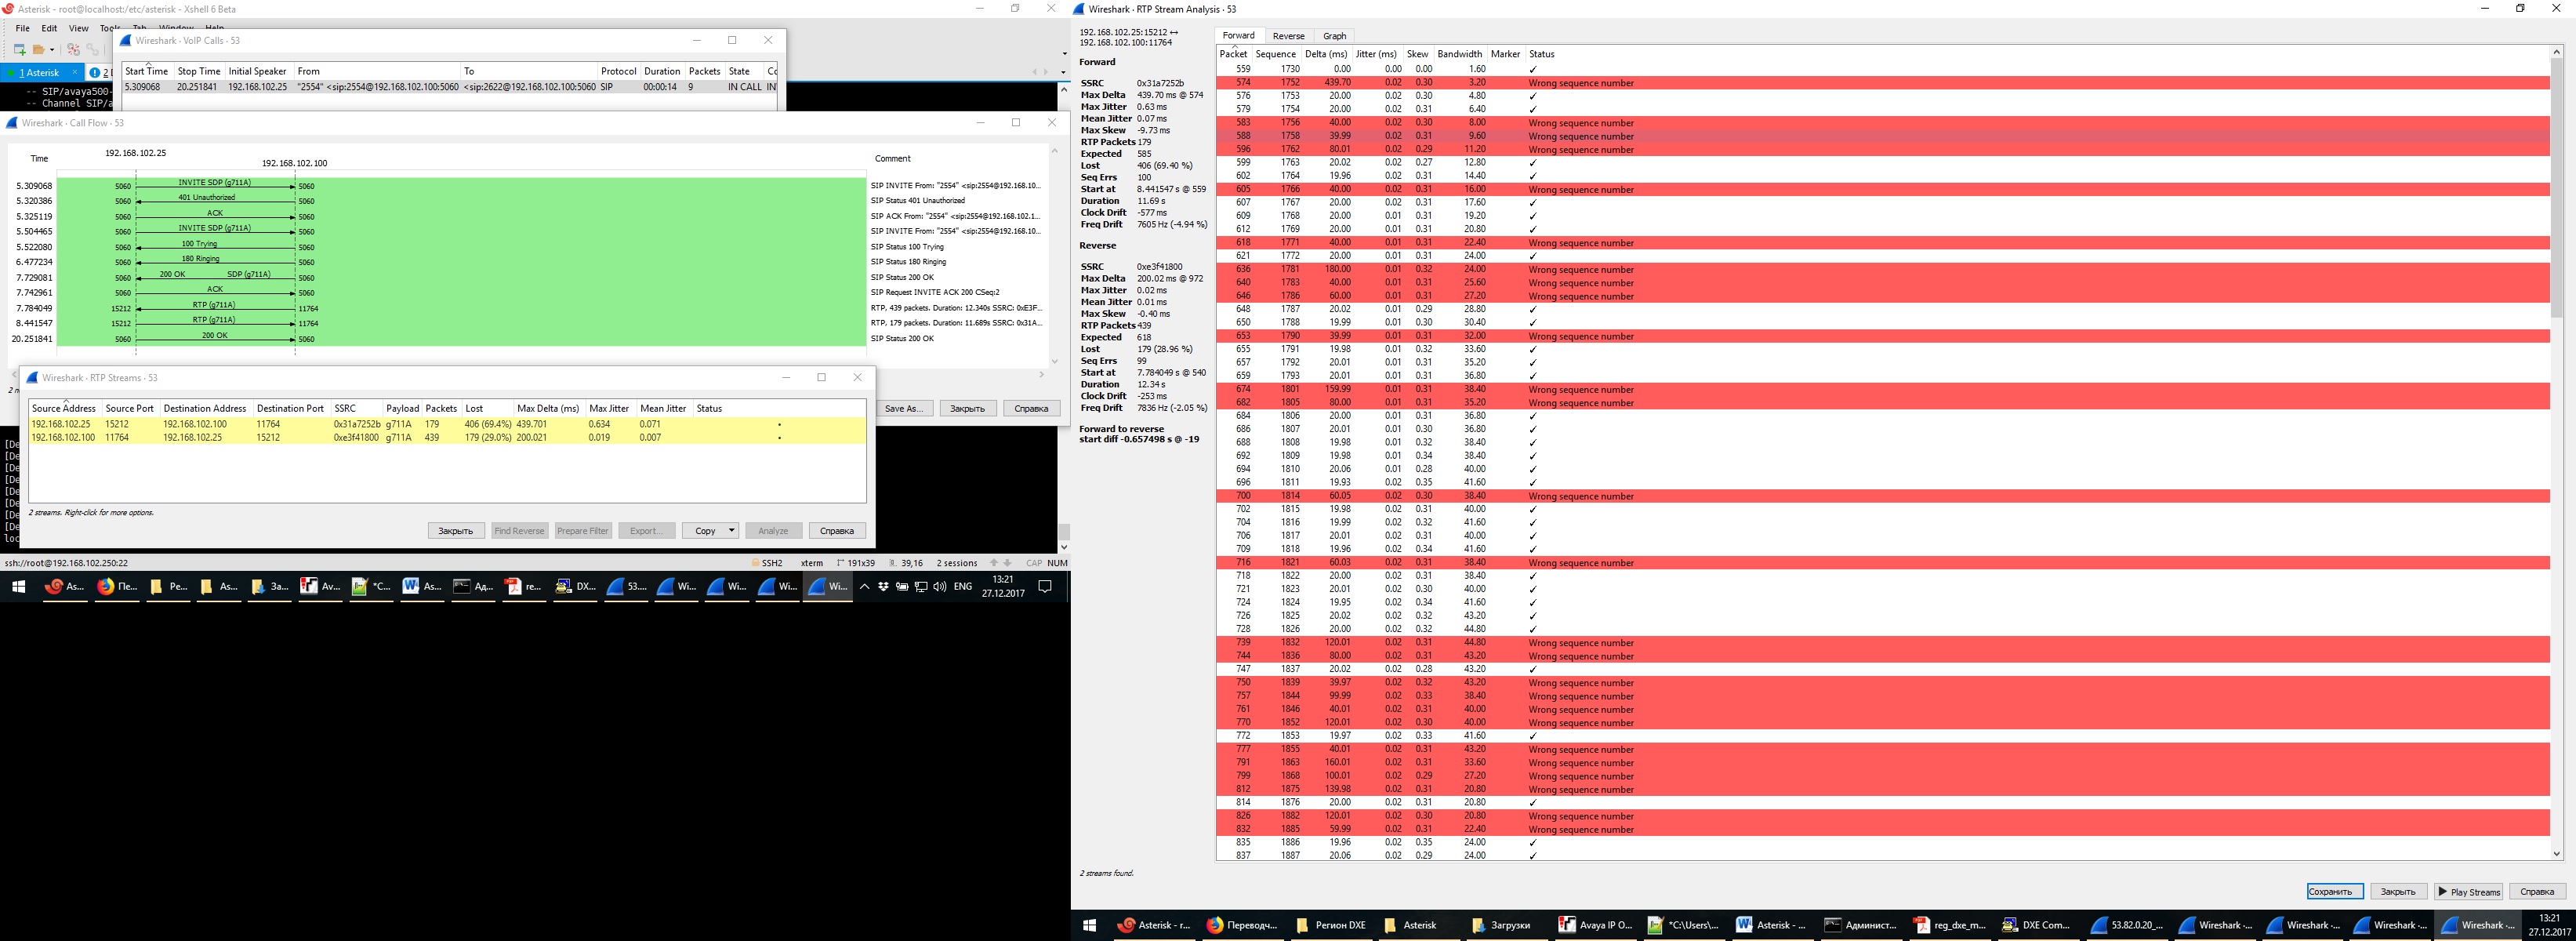Expand the Copy button dropdown arrow
Image resolution: width=2576 pixels, height=941 pixels.
732,531
